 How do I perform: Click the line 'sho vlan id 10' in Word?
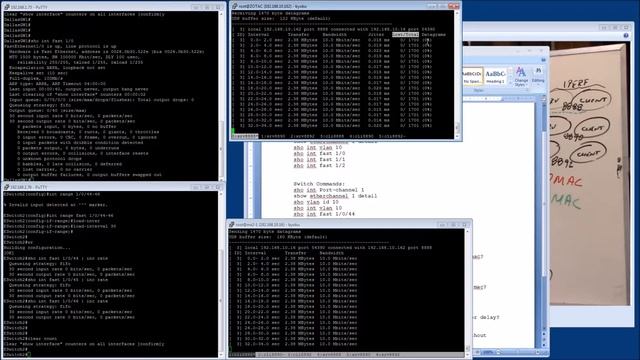tap(316, 202)
